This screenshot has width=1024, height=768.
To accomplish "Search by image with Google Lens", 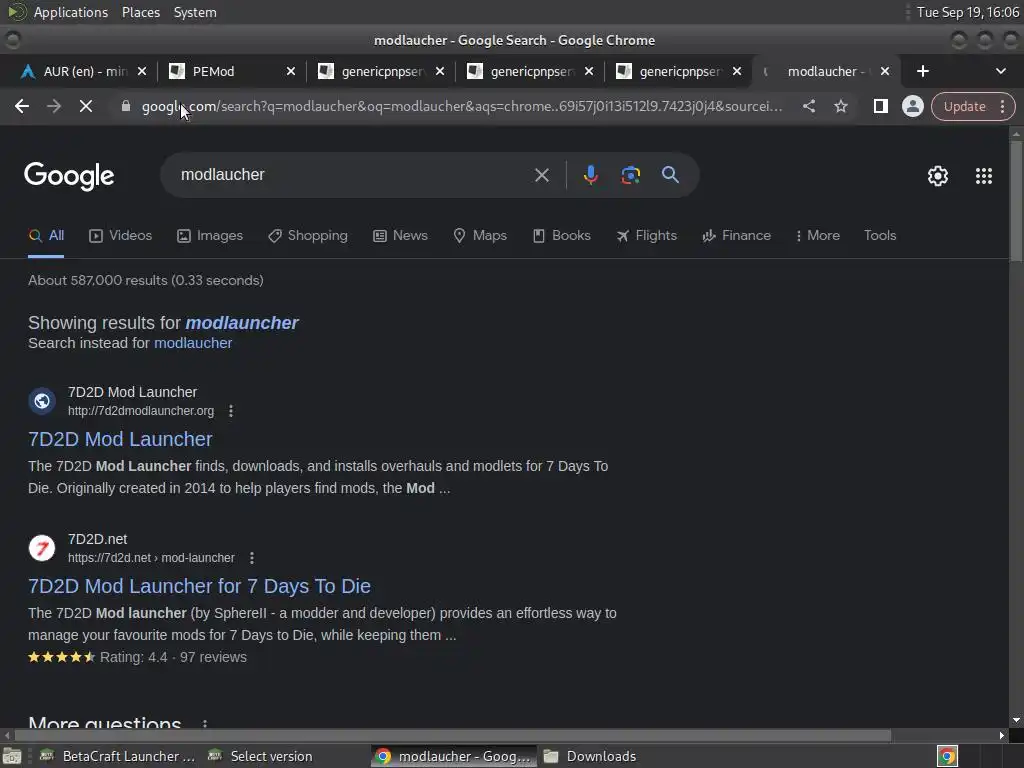I will (630, 175).
